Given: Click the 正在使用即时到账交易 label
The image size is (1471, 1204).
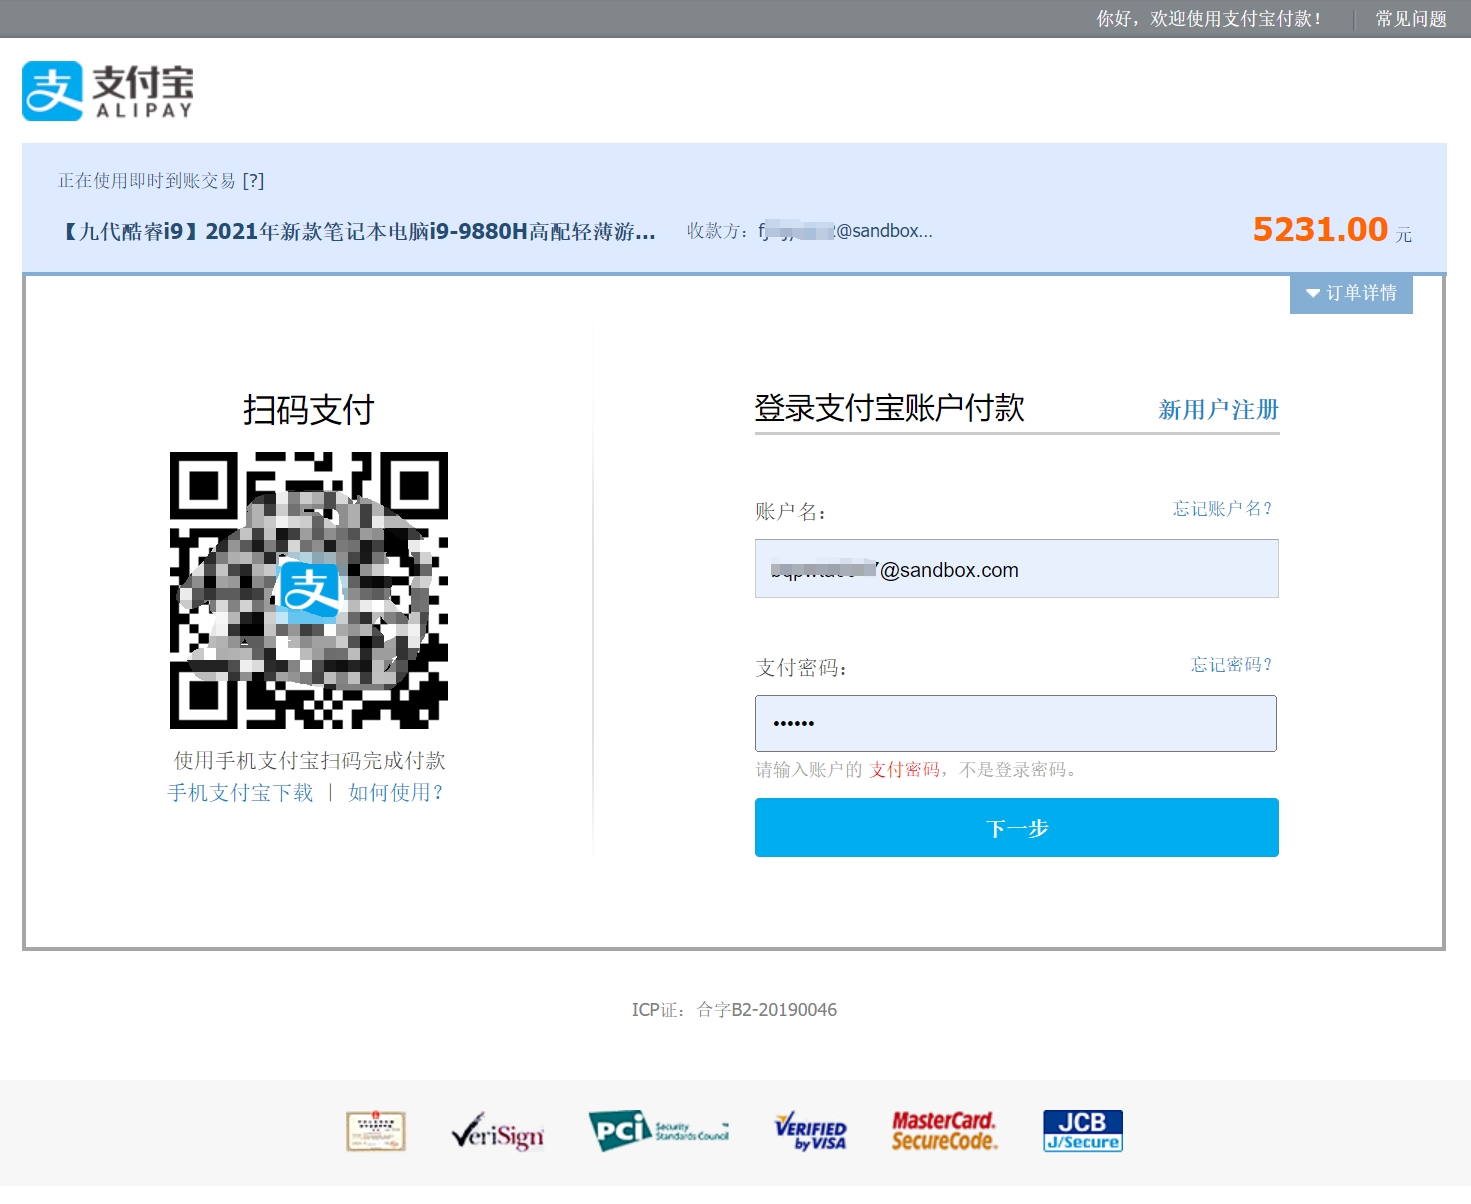Looking at the screenshot, I should click(x=147, y=181).
